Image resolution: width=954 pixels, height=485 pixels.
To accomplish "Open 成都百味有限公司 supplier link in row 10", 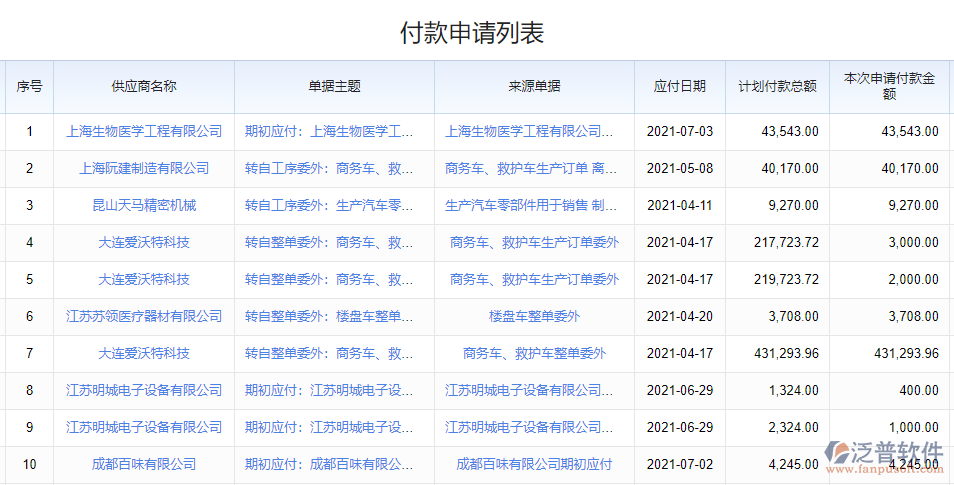I will point(144,464).
